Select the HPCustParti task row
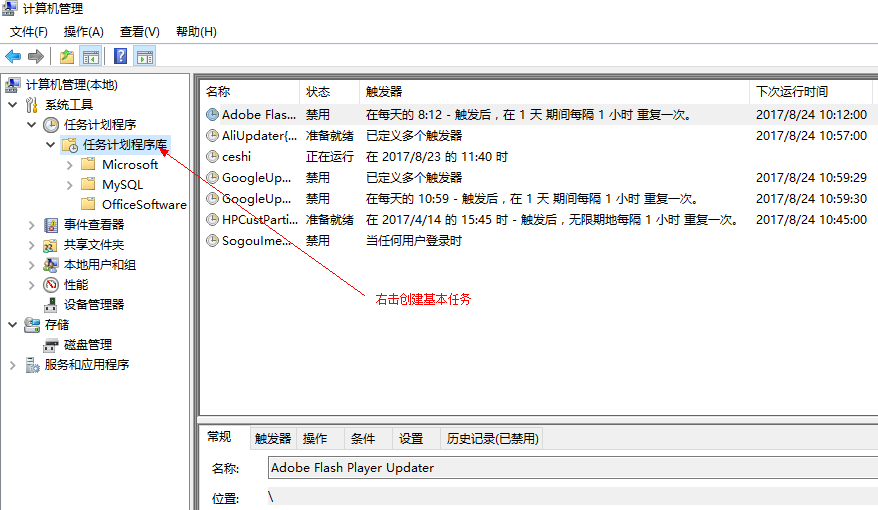The width and height of the screenshot is (878, 510). tap(539, 219)
